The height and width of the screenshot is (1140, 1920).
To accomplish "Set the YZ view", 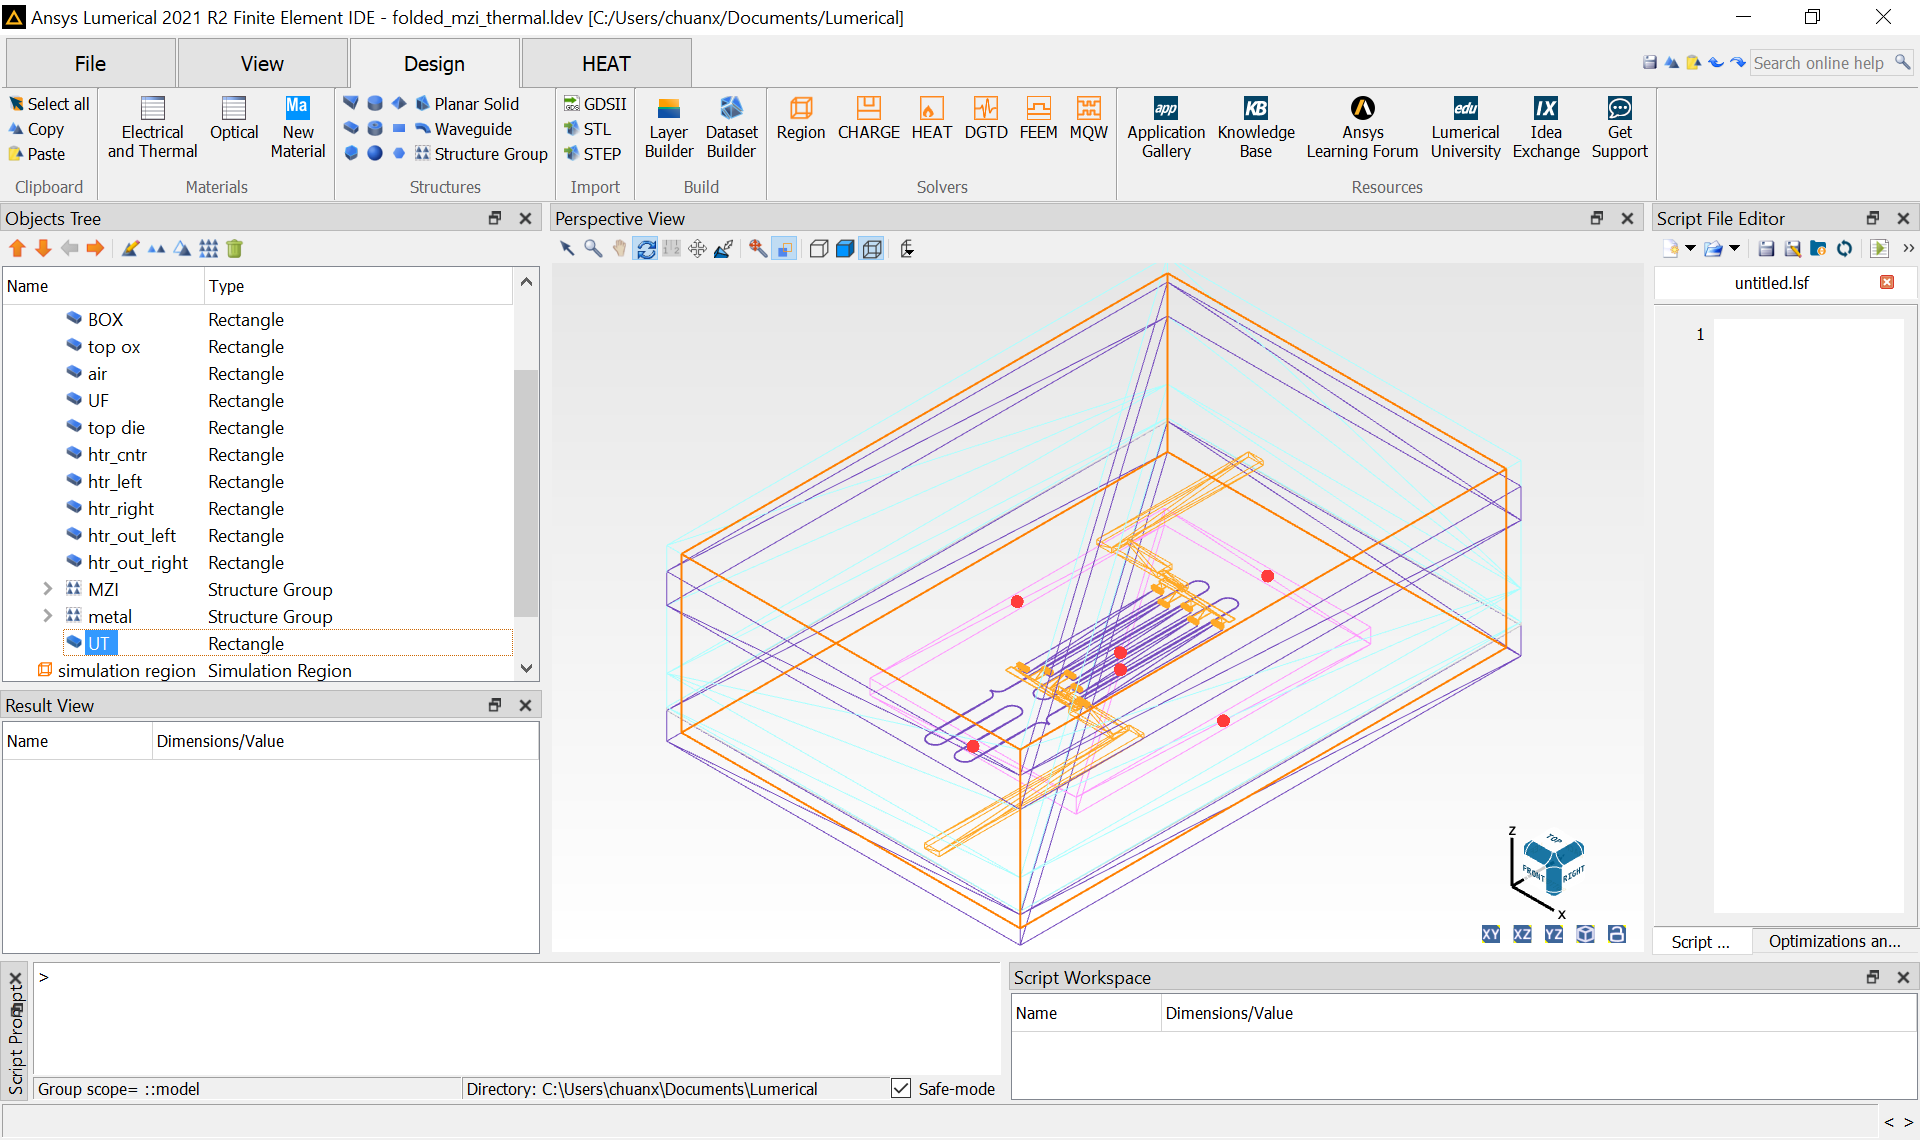I will (x=1553, y=934).
